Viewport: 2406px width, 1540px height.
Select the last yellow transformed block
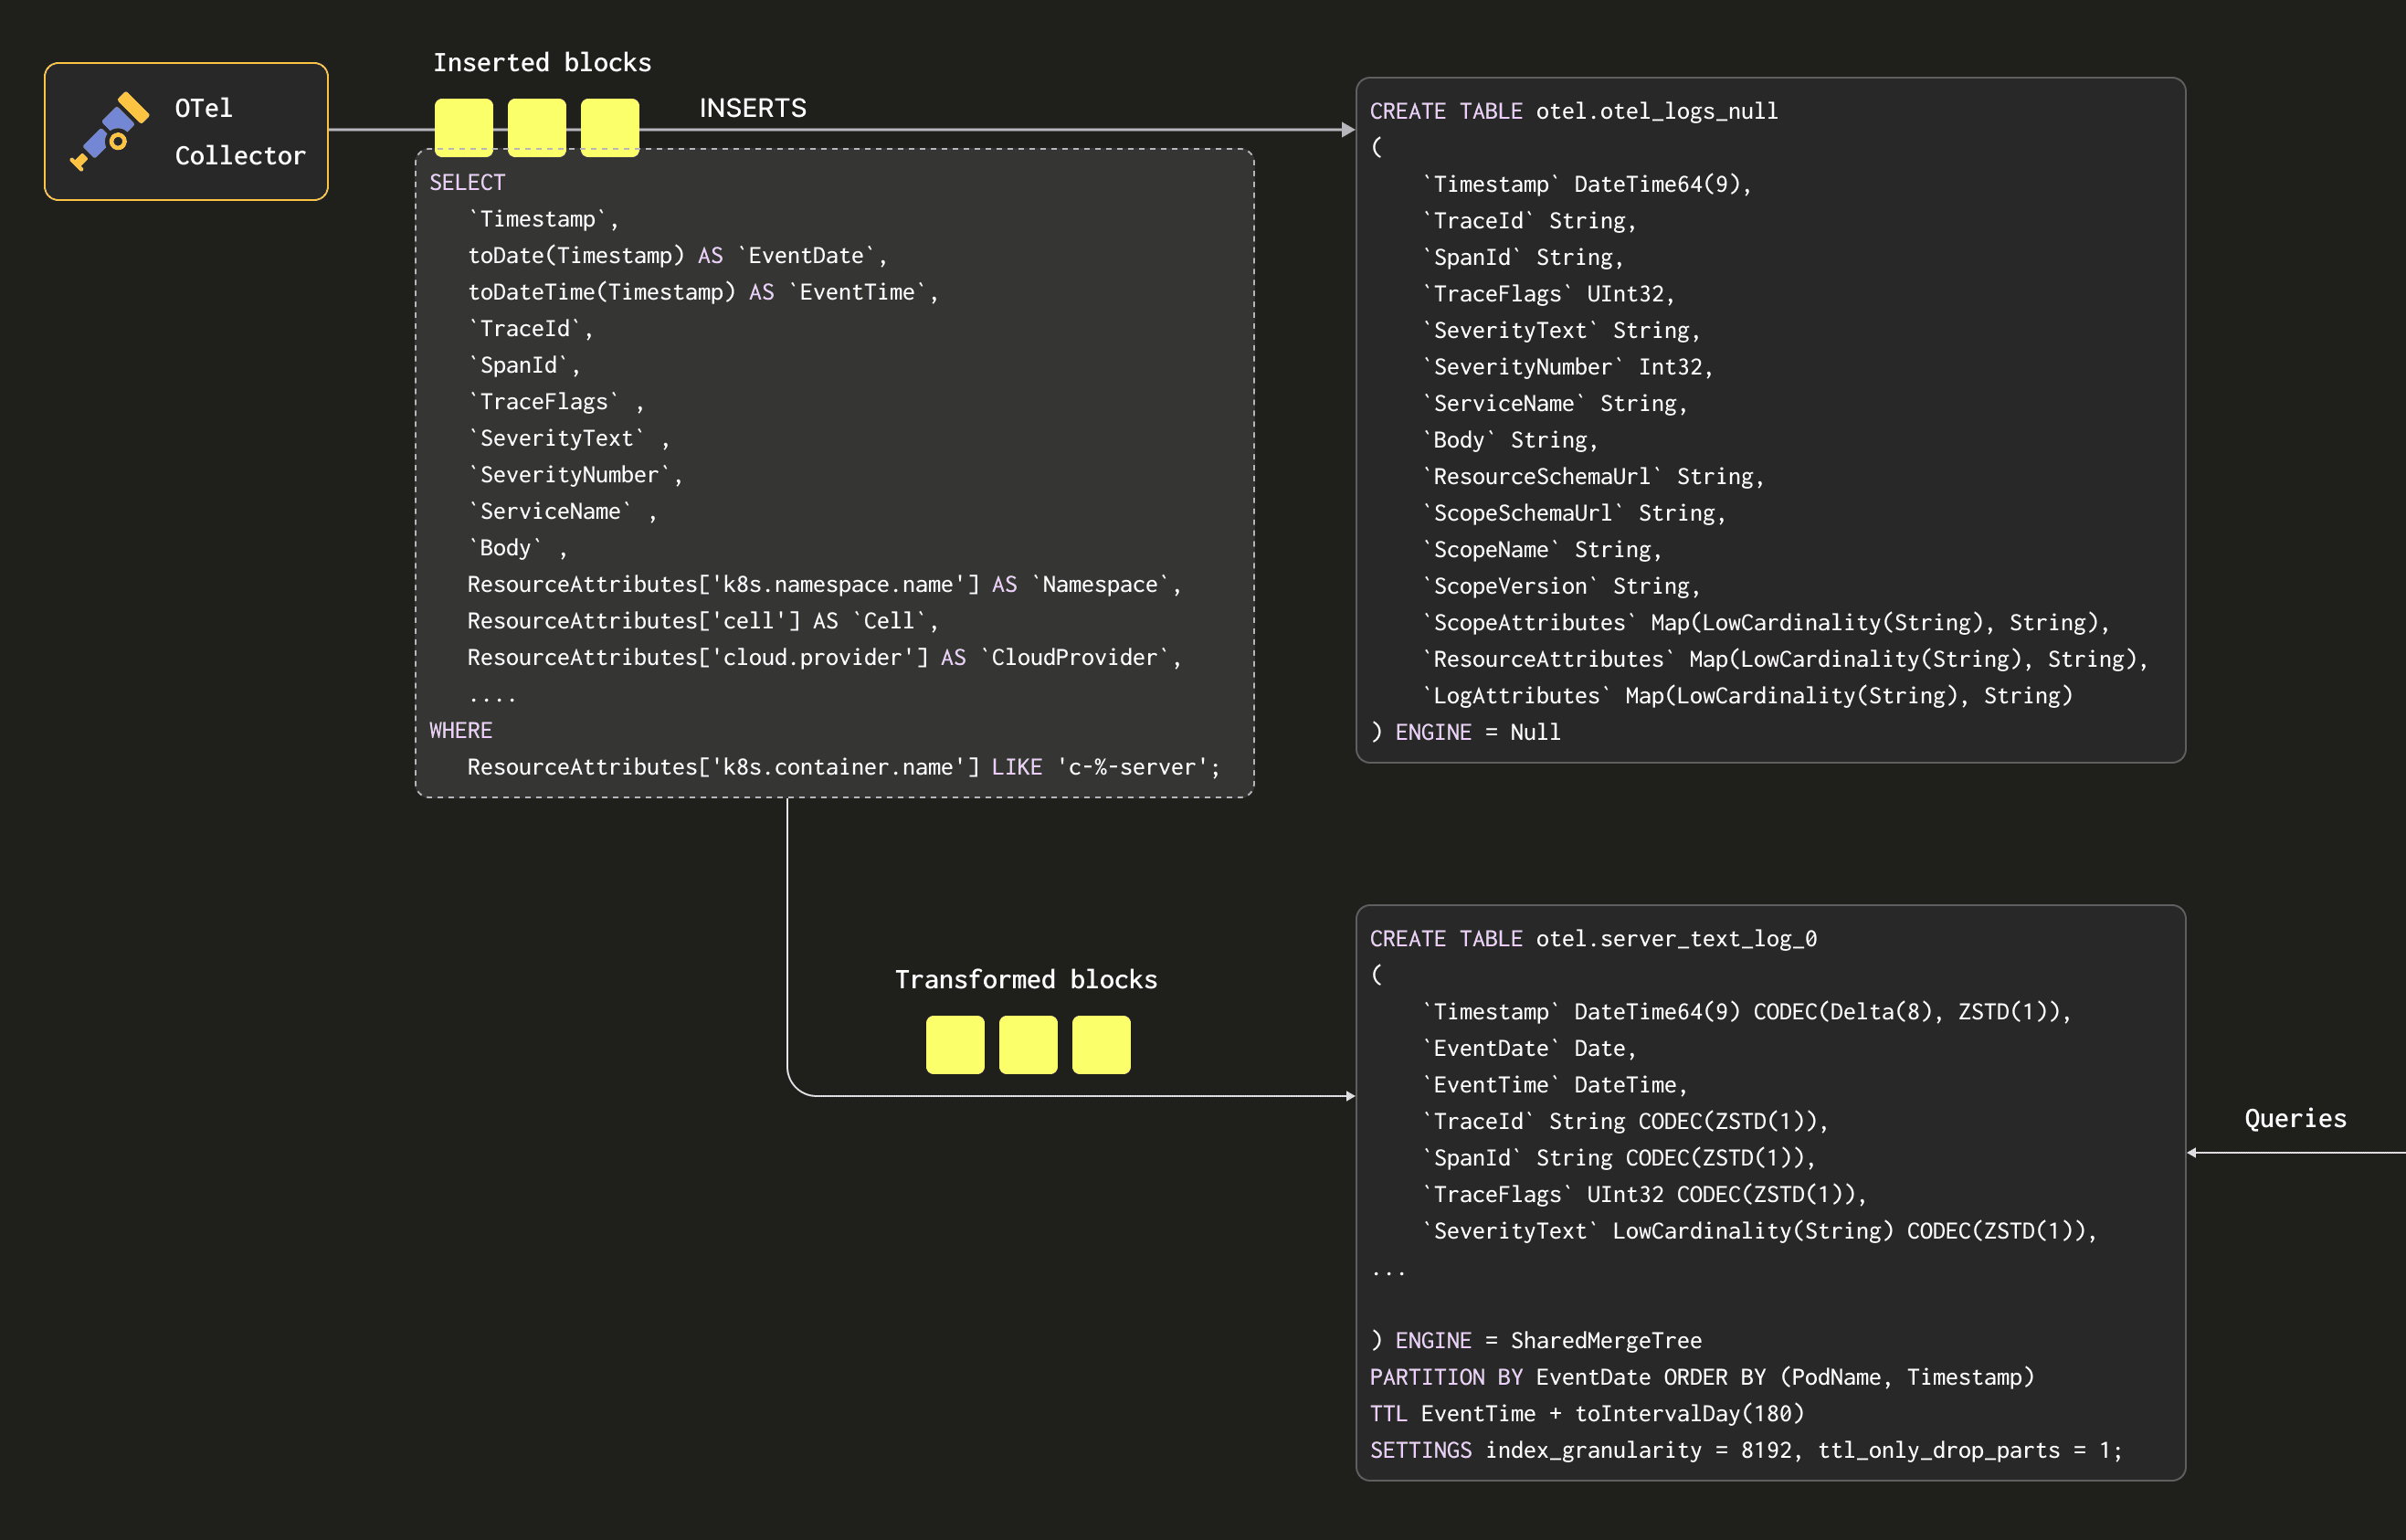point(1101,1045)
